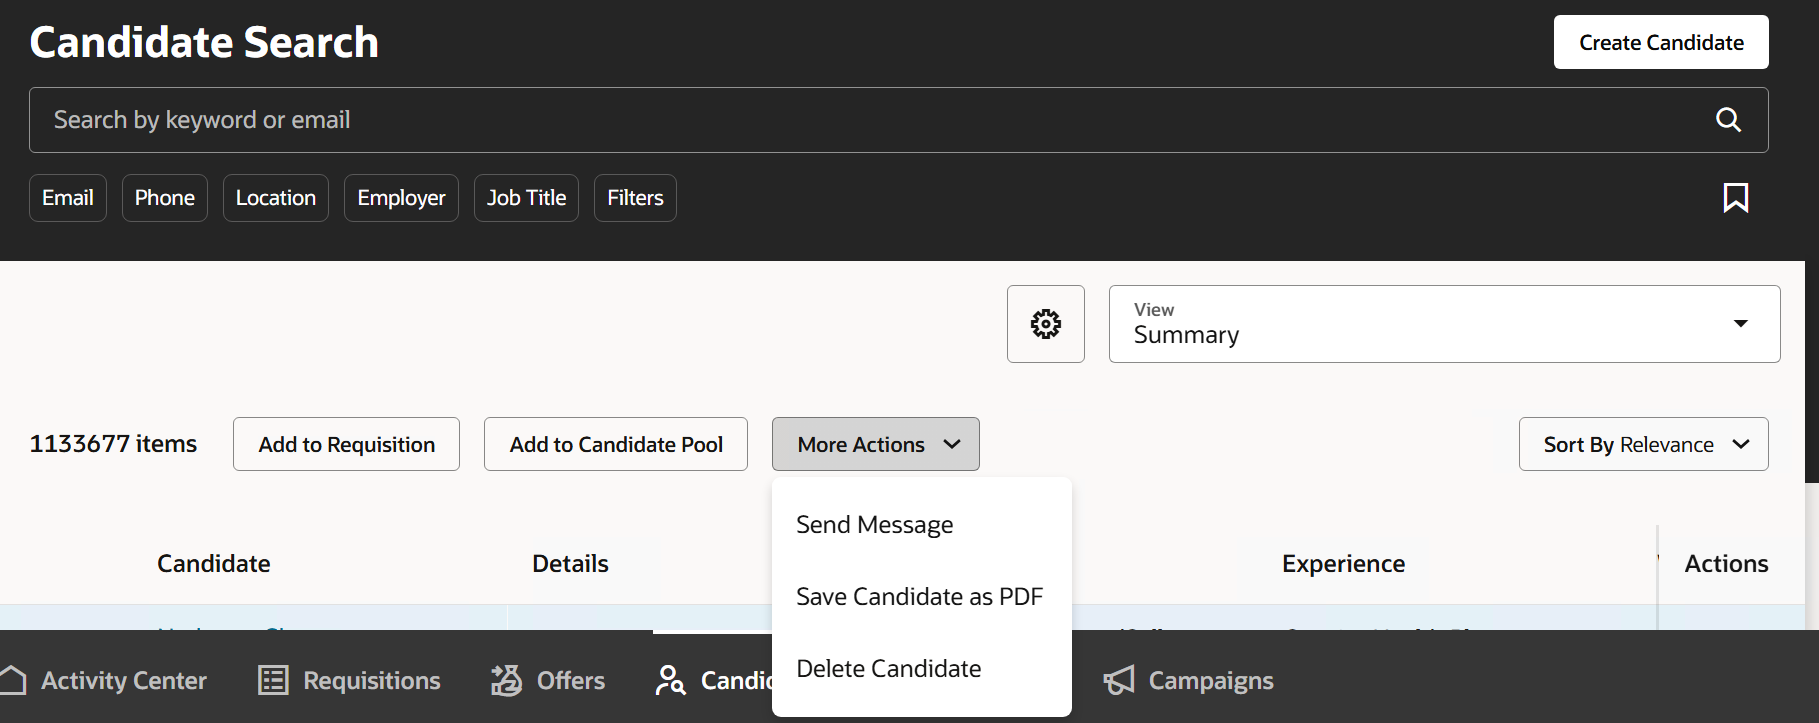1819x723 pixels.
Task: Click the Offers icon
Action: tap(506, 680)
